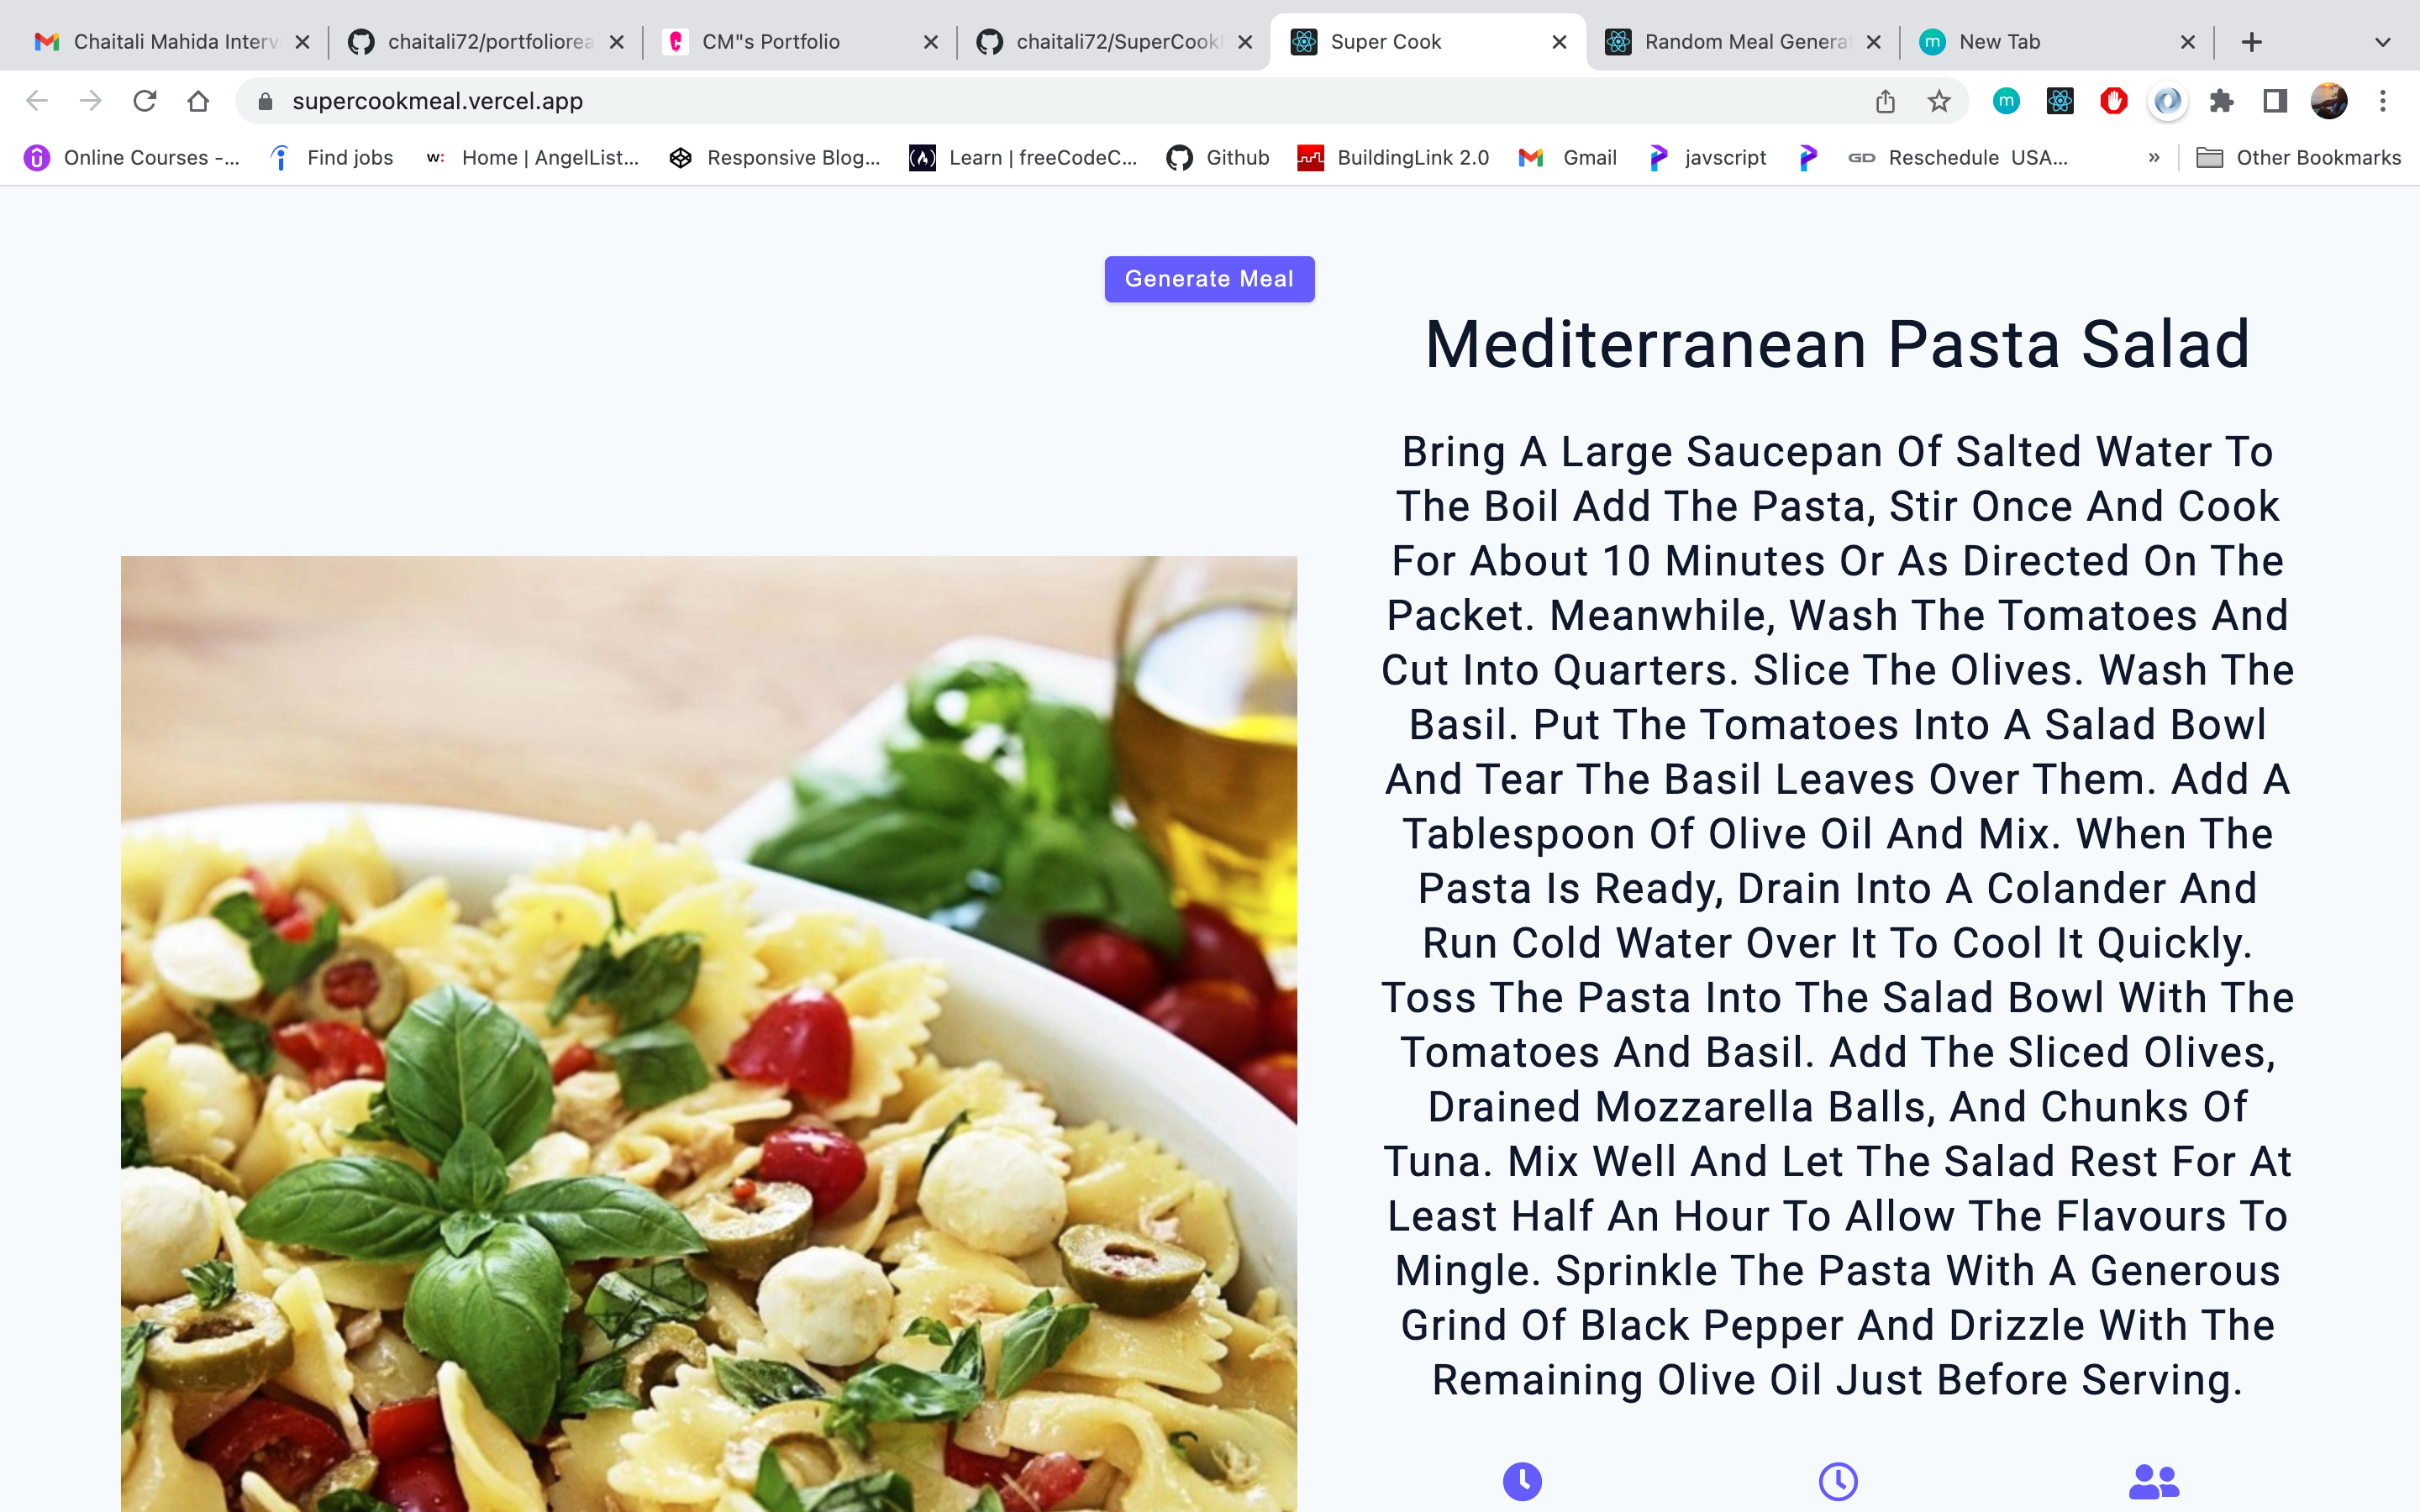Open BuildingLink 2.0 bookmark
The width and height of the screenshot is (2420, 1512).
pyautogui.click(x=1393, y=158)
